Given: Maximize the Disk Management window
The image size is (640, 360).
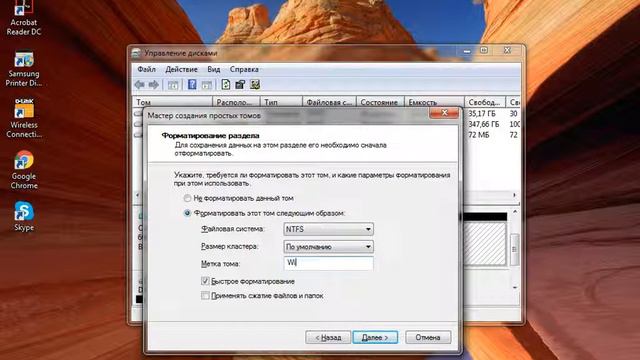Looking at the screenshot, I should tap(484, 51).
